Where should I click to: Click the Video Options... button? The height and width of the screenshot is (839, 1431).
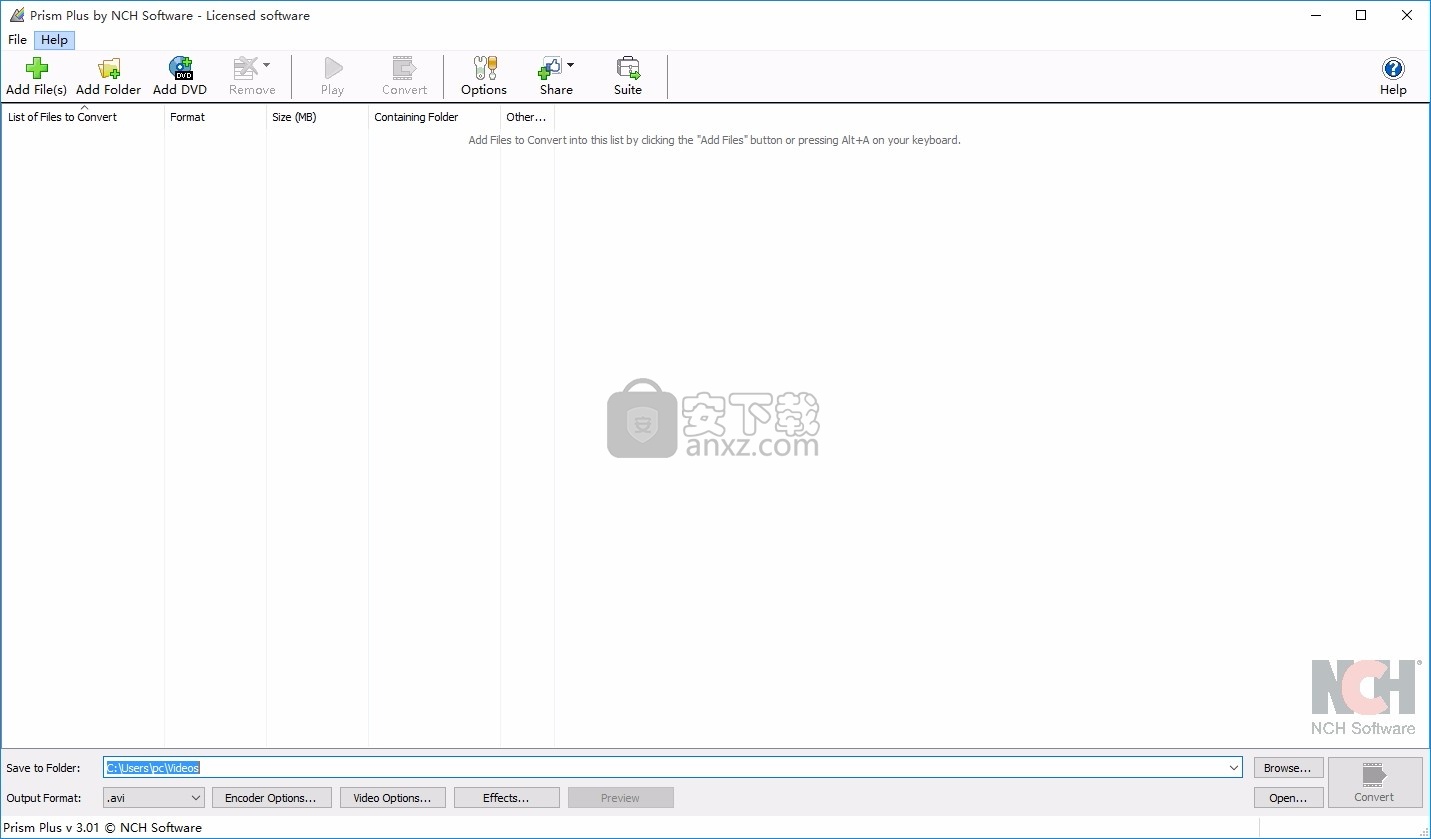pos(392,798)
